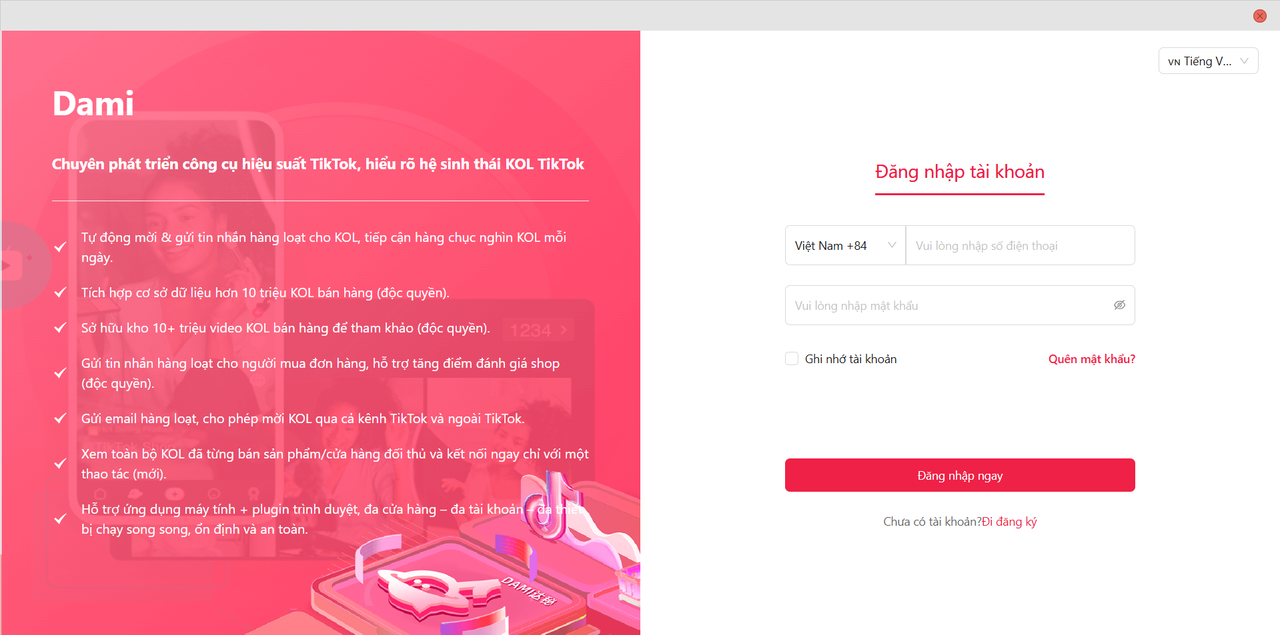Tick the Ghi nhớ tài khoản checkbox
Screen dimensions: 1280x635
[792, 358]
